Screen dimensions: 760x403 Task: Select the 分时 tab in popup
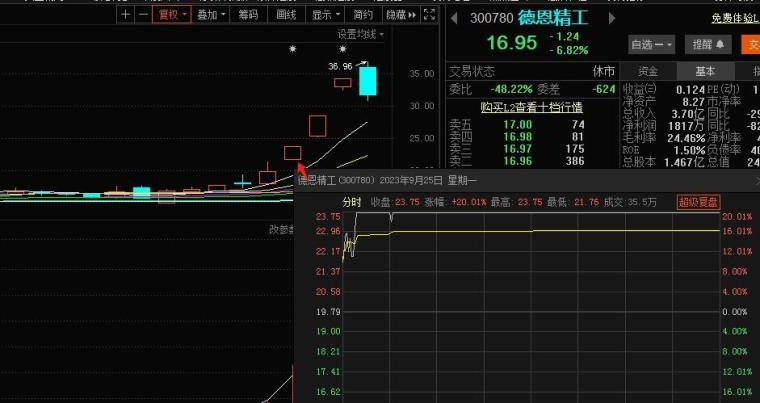(x=352, y=202)
